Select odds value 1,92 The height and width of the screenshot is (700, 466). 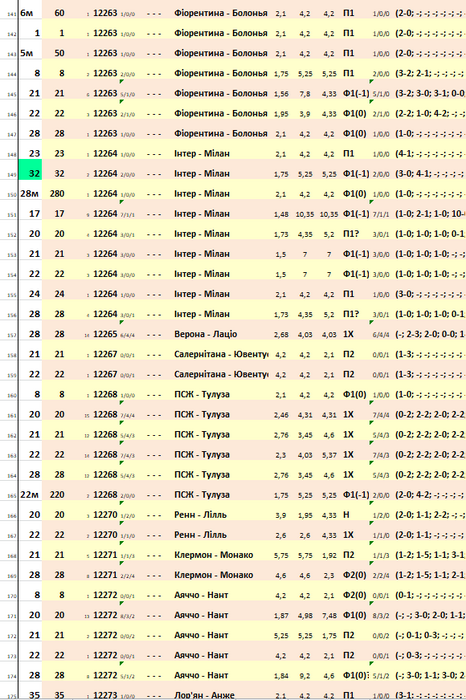pos(329,555)
